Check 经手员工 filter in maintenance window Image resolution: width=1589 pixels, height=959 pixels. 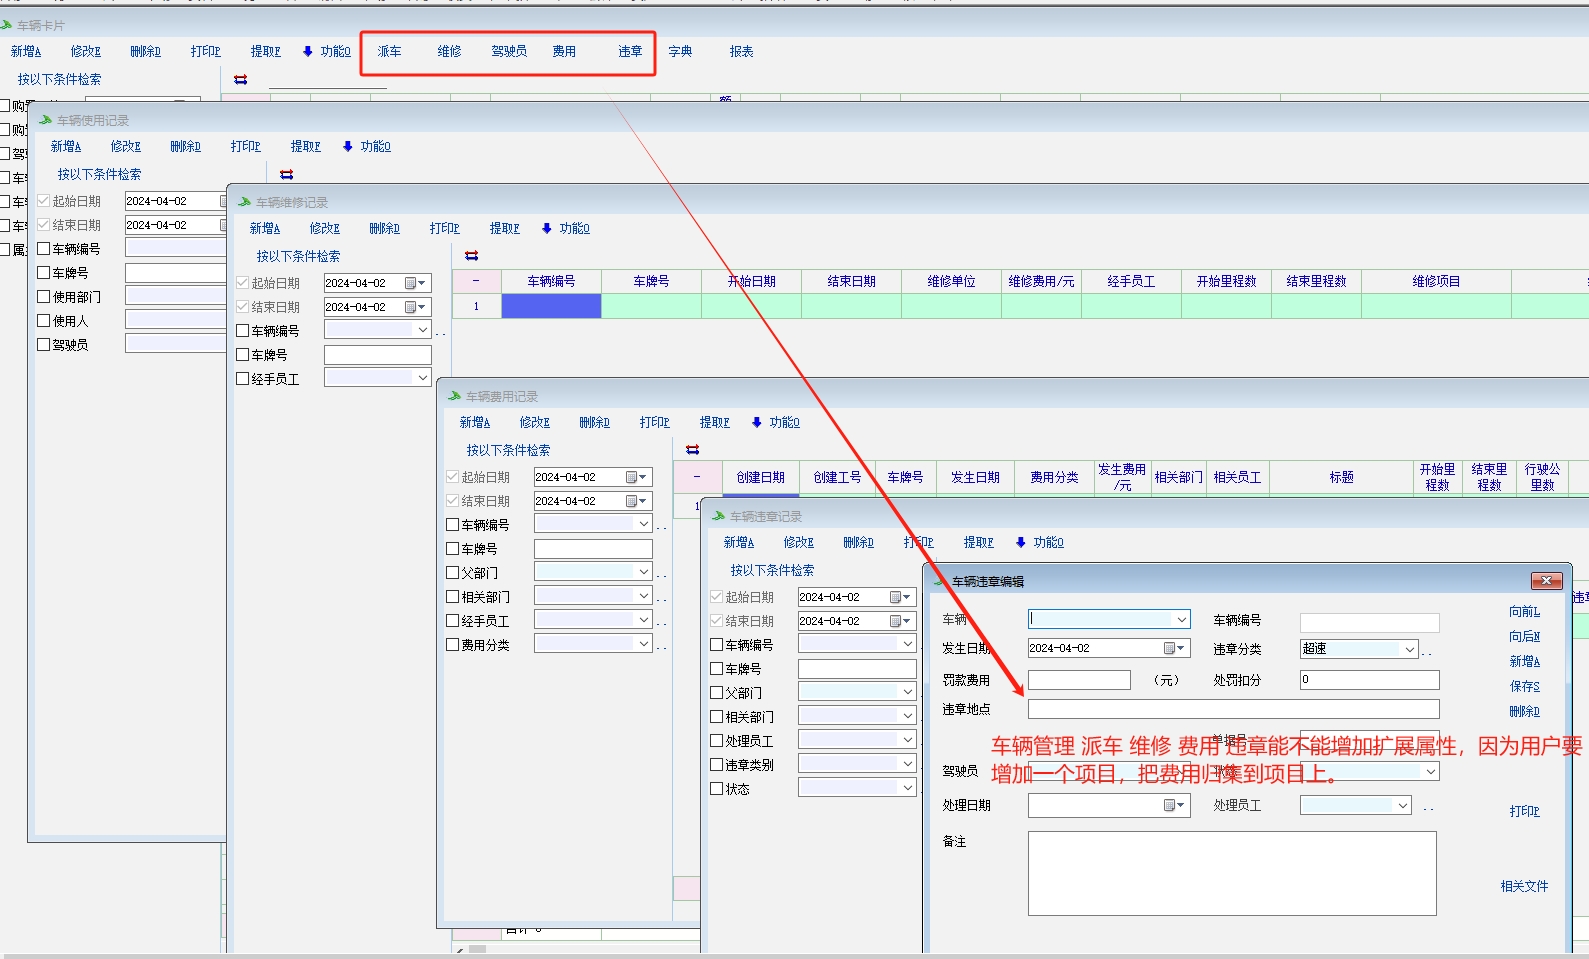pyautogui.click(x=243, y=379)
